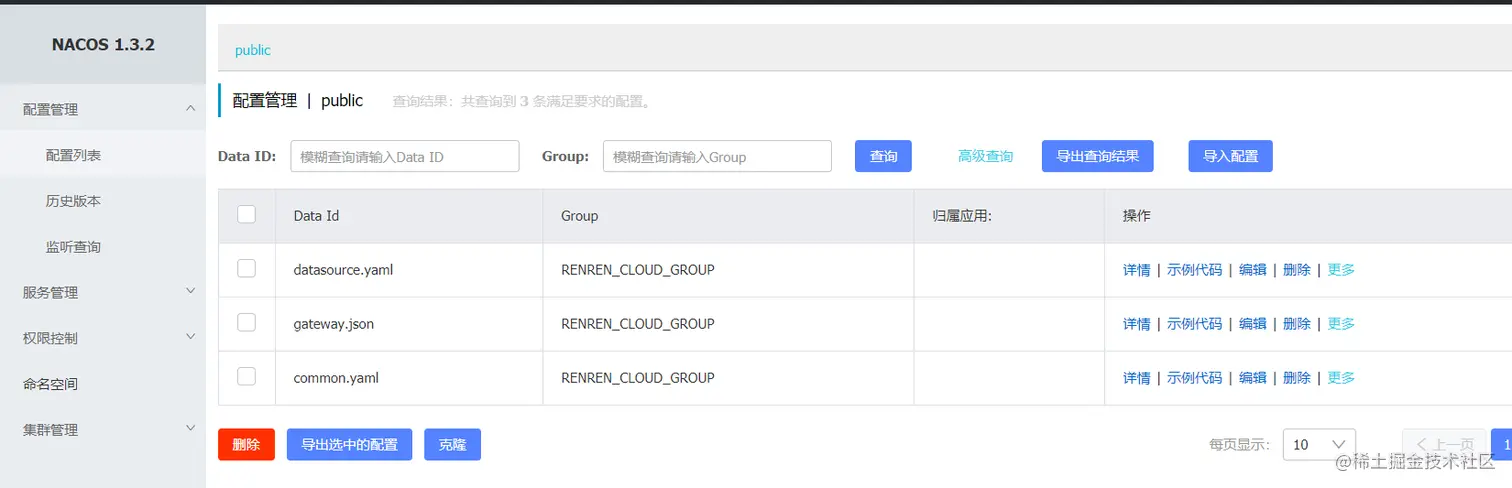
Task: Click 删除 for datasource.yaml
Action: pos(1297,270)
